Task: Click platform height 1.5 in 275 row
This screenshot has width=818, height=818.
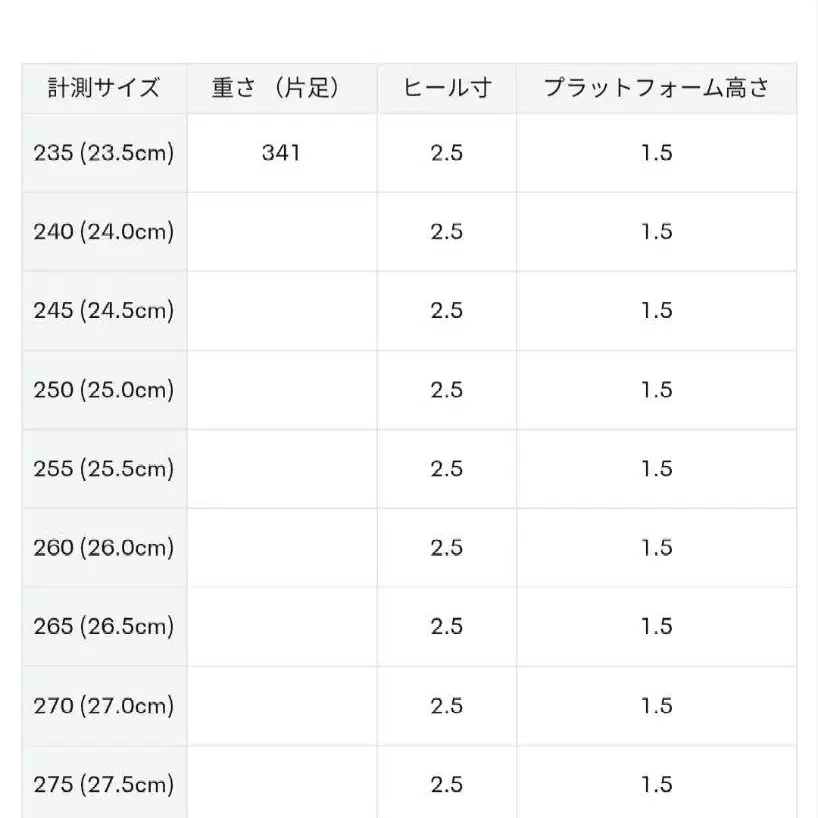Action: (x=656, y=785)
